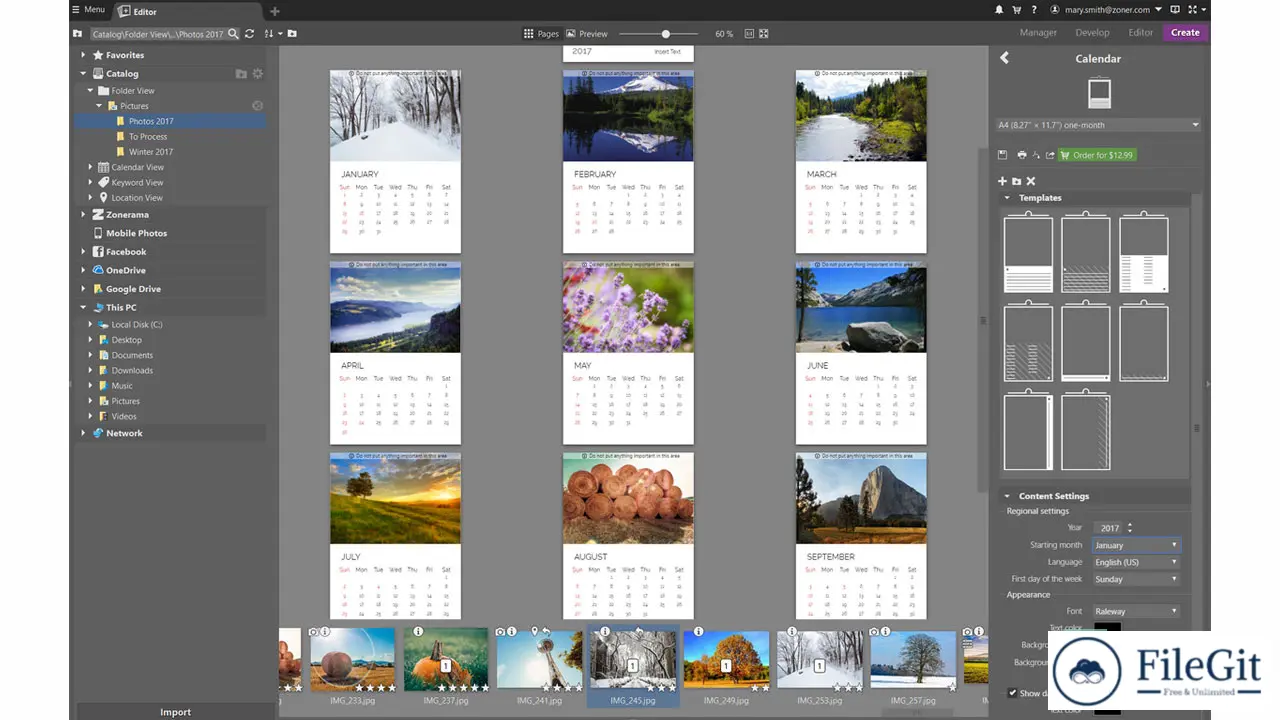Open the To Process folder

point(148,137)
